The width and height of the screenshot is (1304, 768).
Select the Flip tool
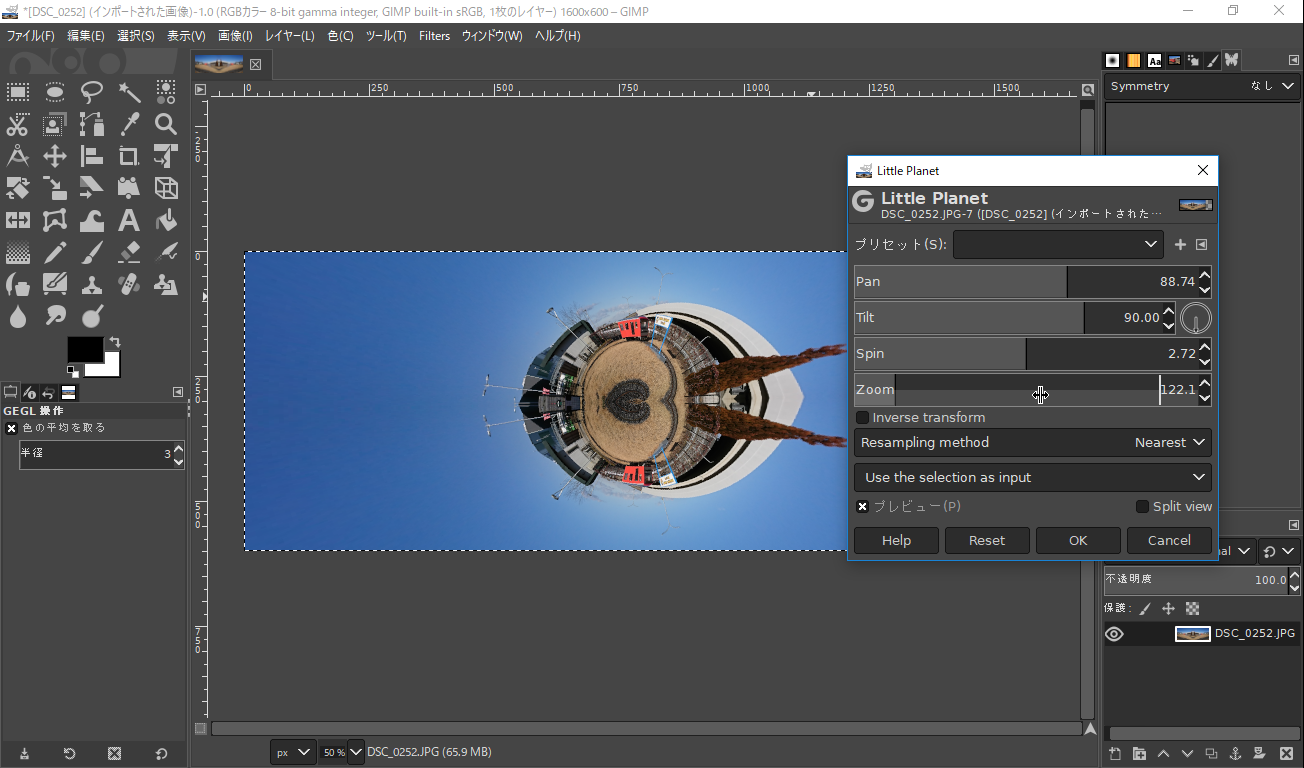click(x=18, y=219)
